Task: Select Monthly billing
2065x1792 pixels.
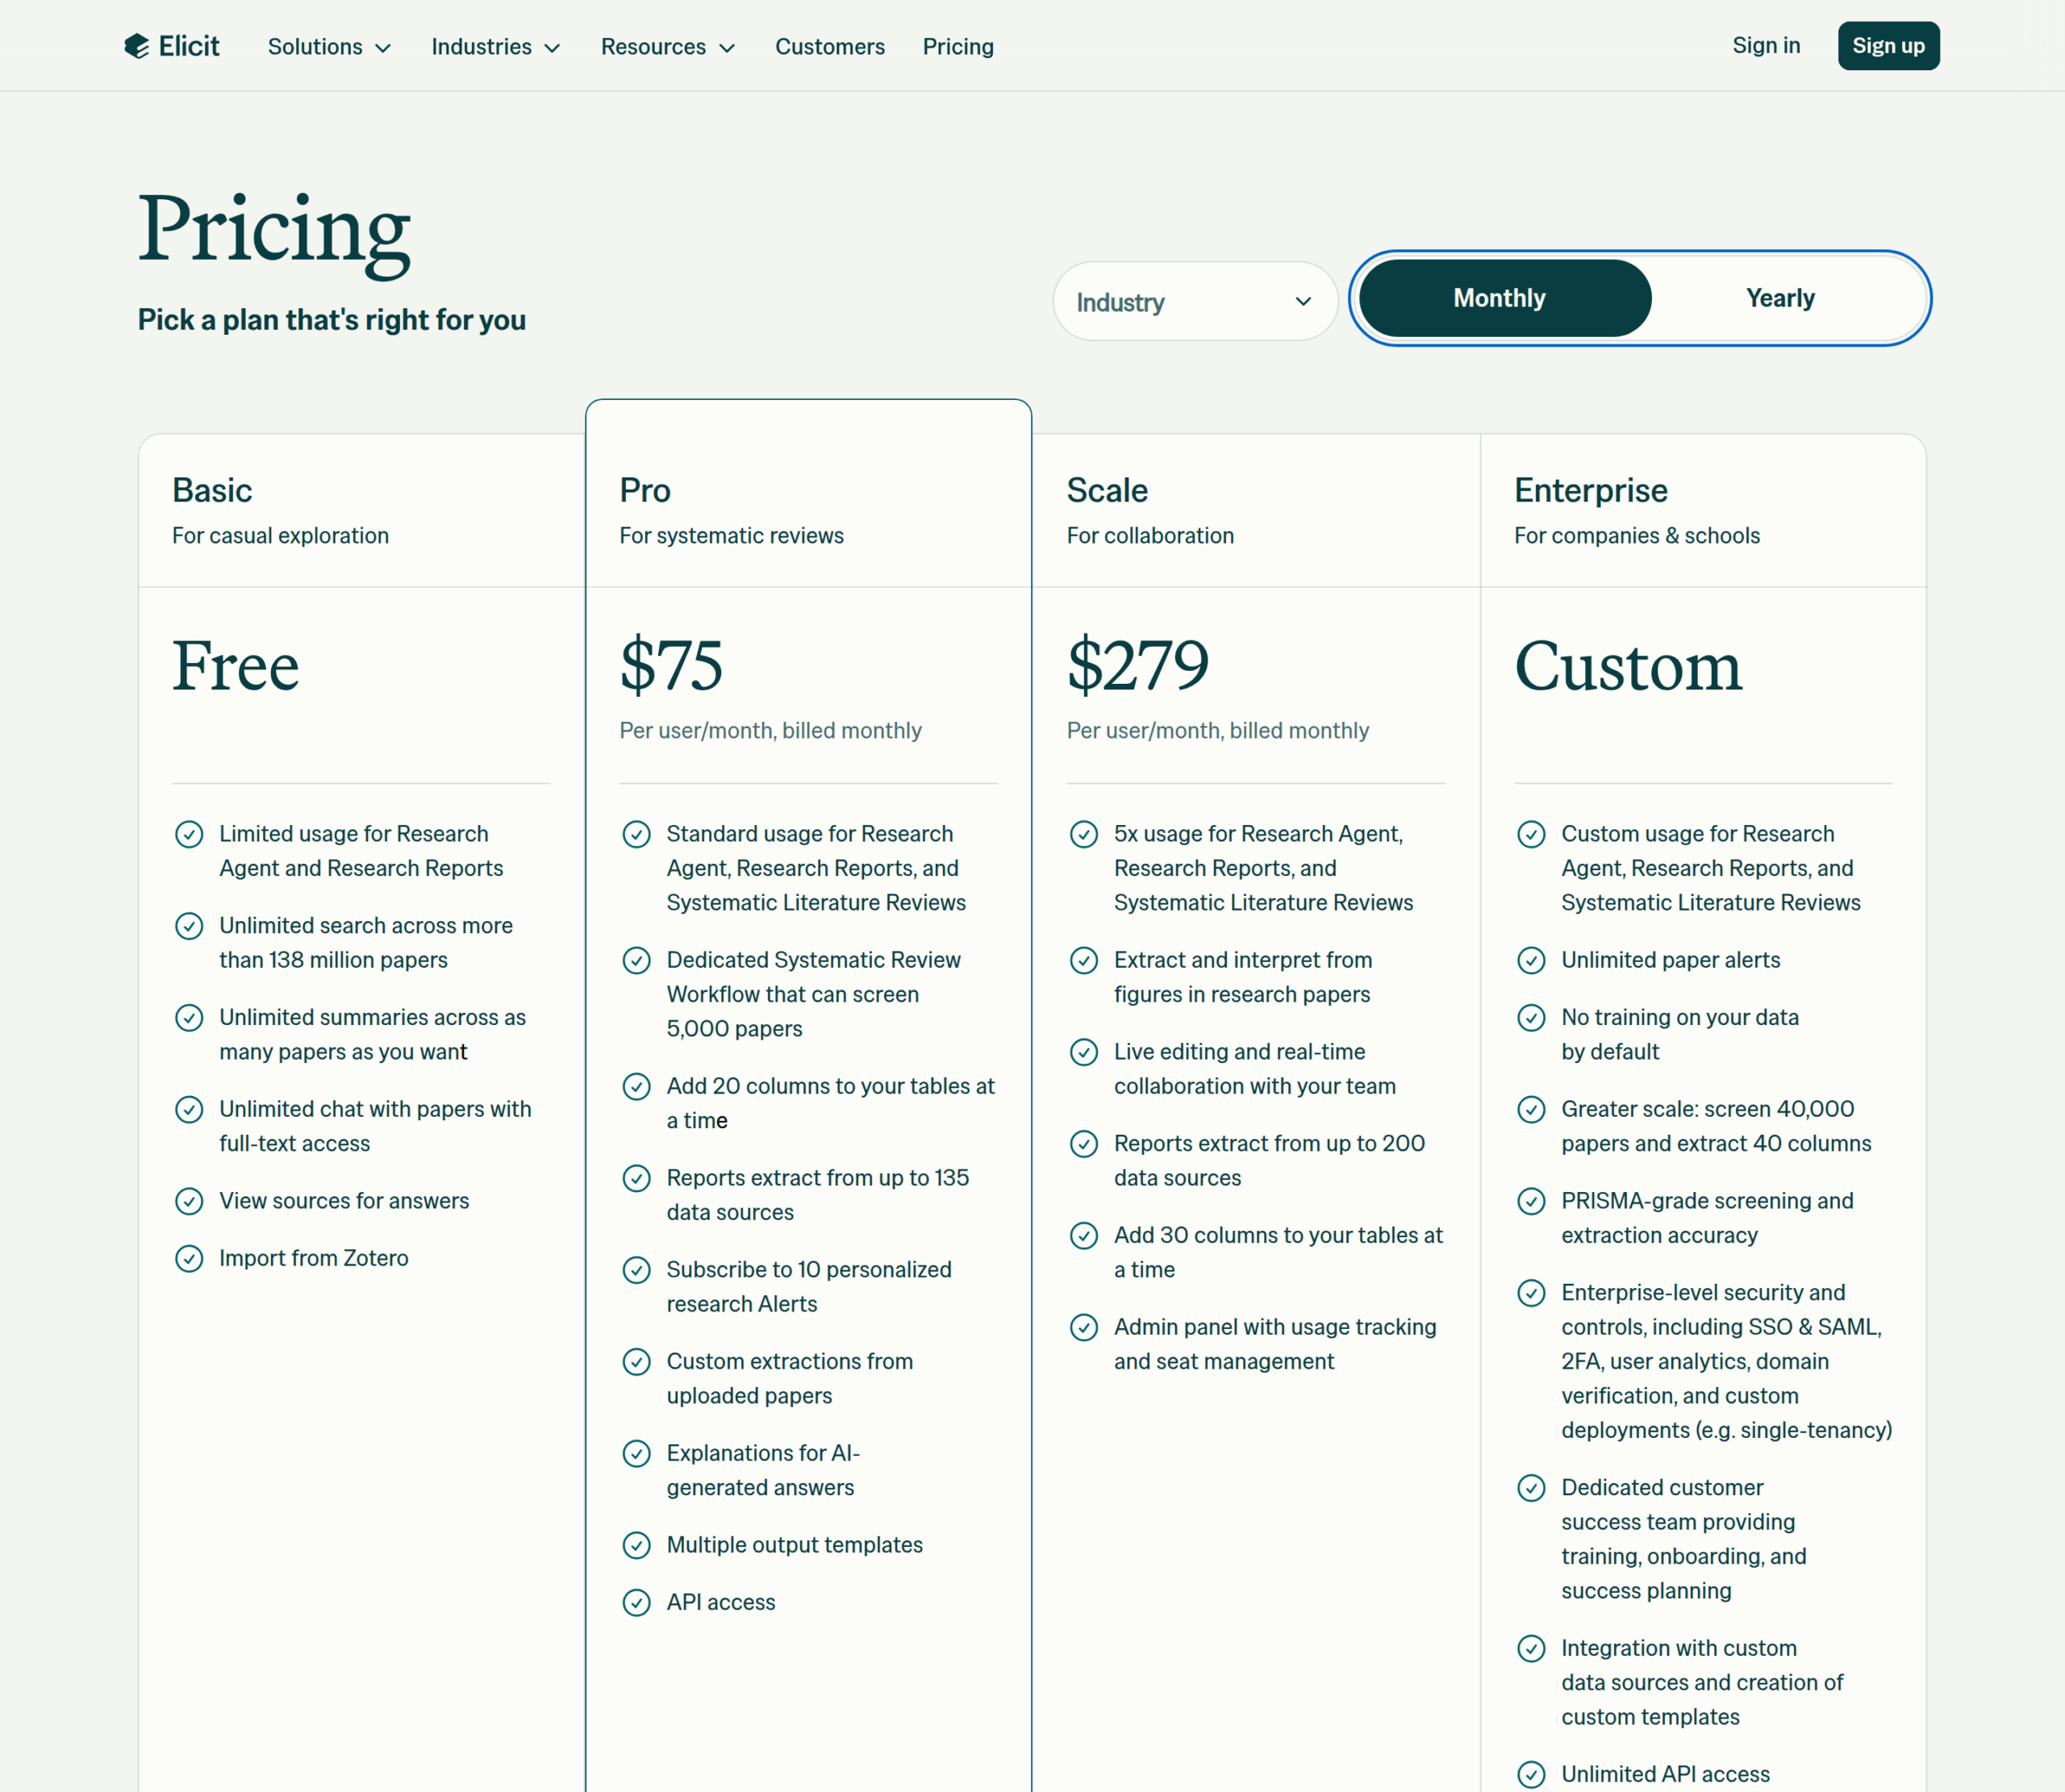Action: coord(1504,298)
